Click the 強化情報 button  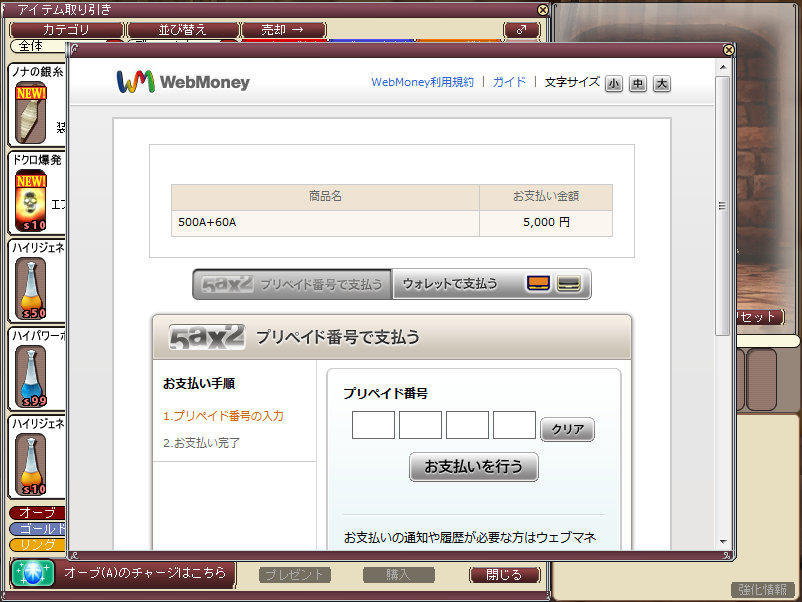tap(763, 590)
